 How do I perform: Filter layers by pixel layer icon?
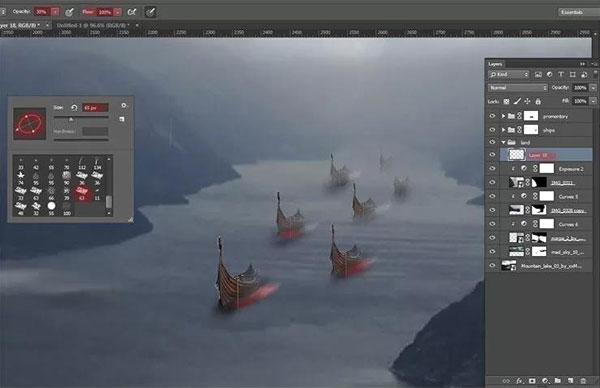[538, 75]
